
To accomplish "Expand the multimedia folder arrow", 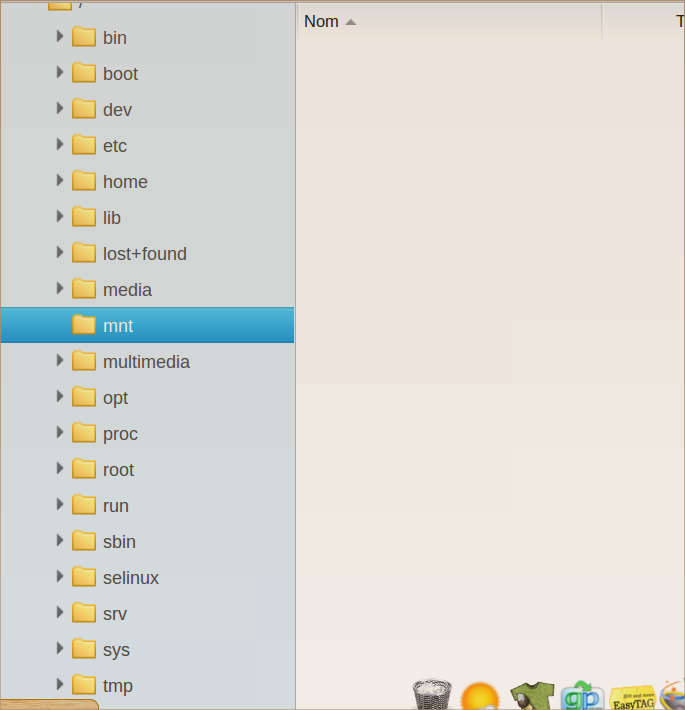I will point(59,361).
